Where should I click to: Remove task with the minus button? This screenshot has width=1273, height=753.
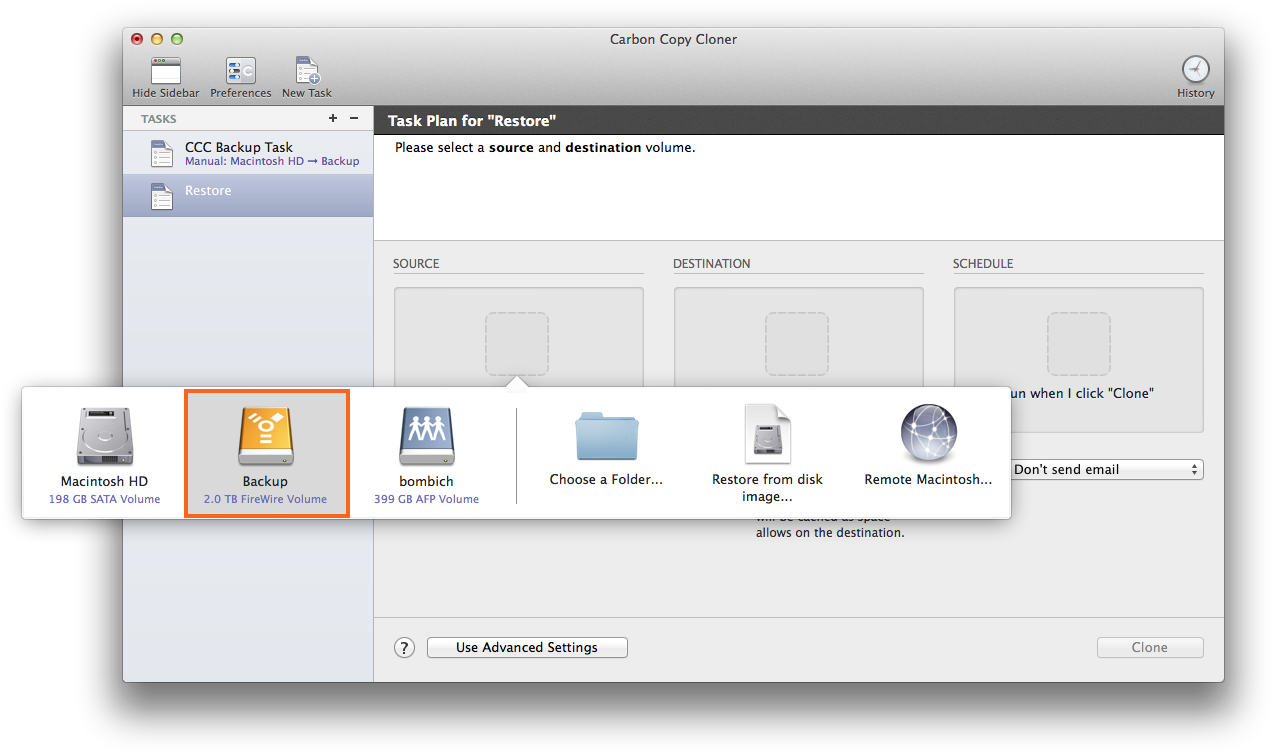point(354,118)
